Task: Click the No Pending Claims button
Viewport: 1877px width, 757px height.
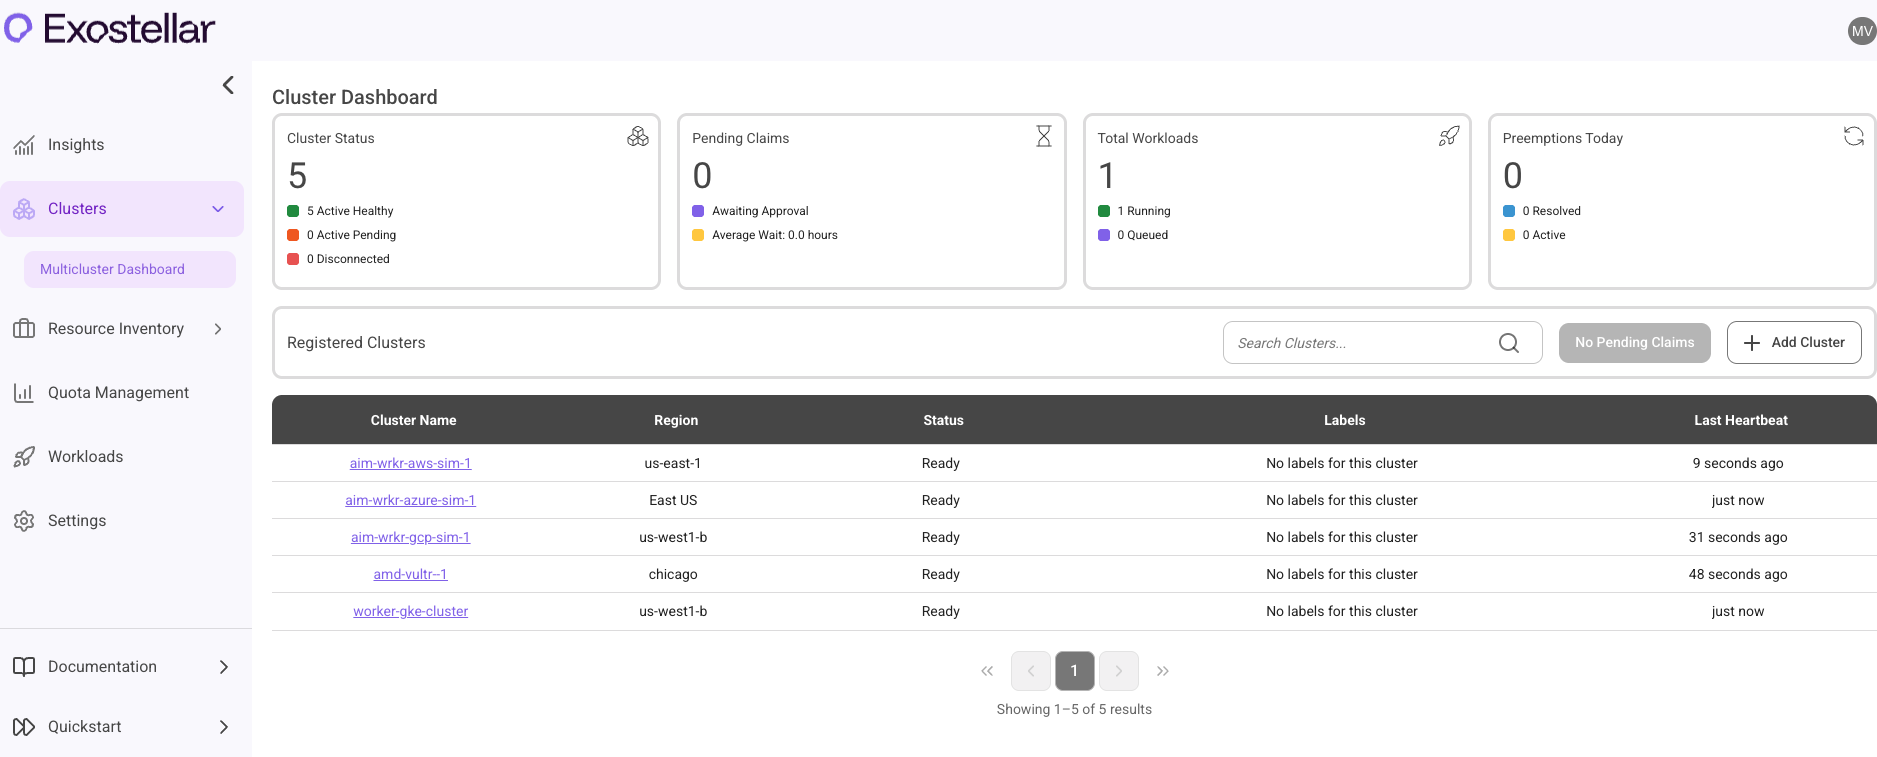Action: [1634, 343]
